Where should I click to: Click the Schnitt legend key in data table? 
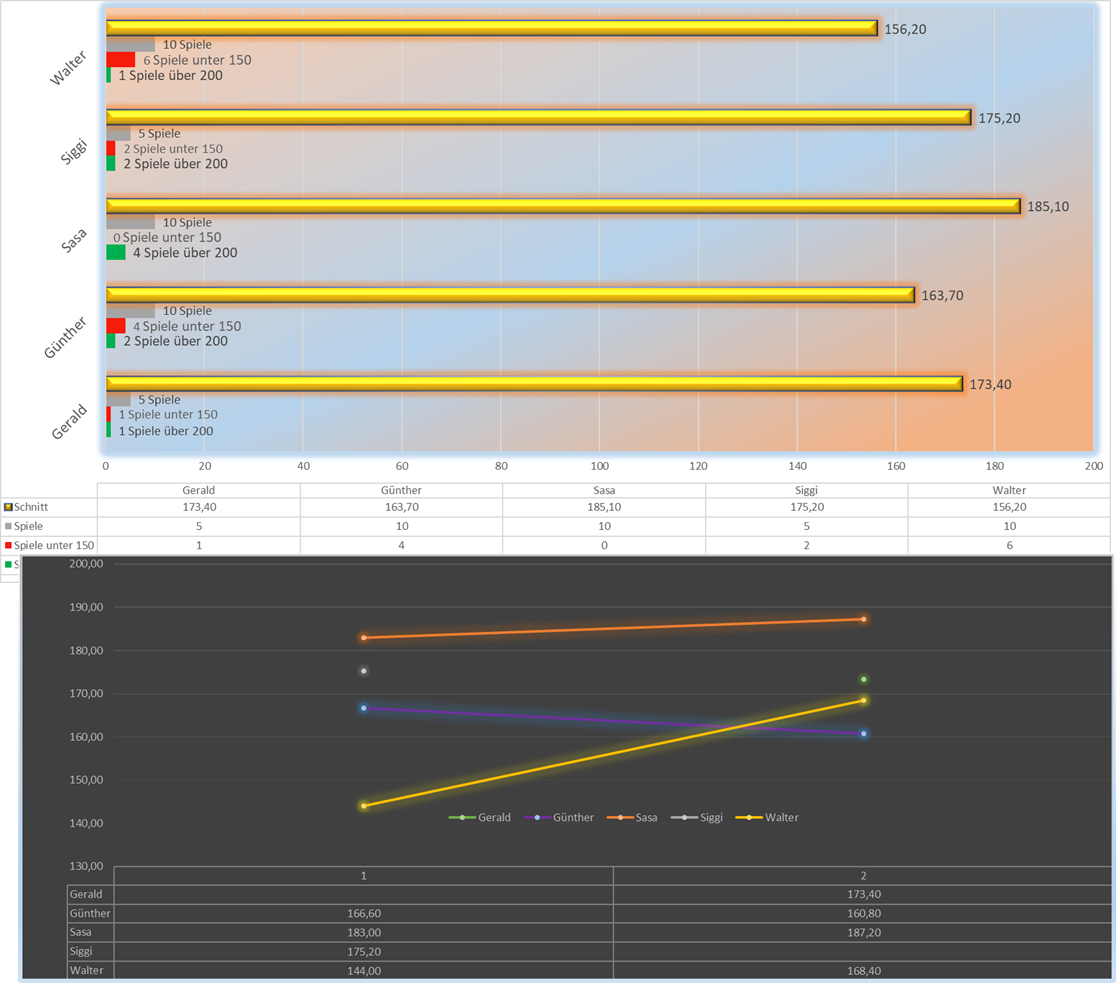[9, 507]
